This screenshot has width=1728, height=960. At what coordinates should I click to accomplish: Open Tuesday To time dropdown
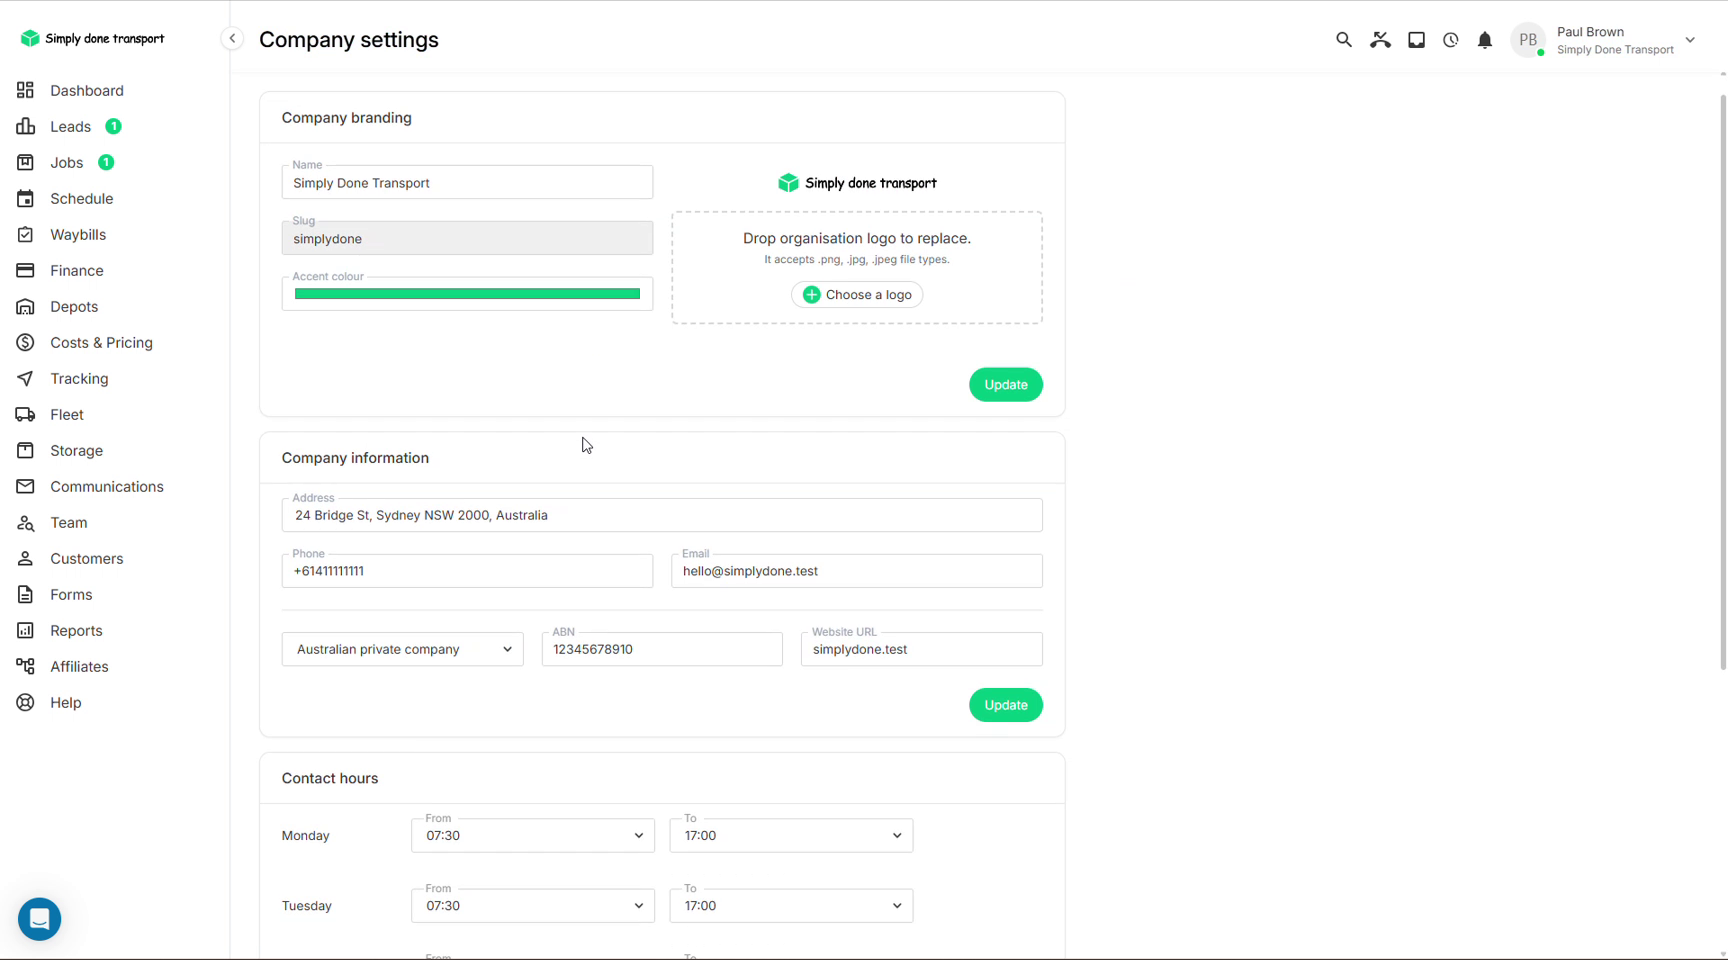(x=791, y=906)
